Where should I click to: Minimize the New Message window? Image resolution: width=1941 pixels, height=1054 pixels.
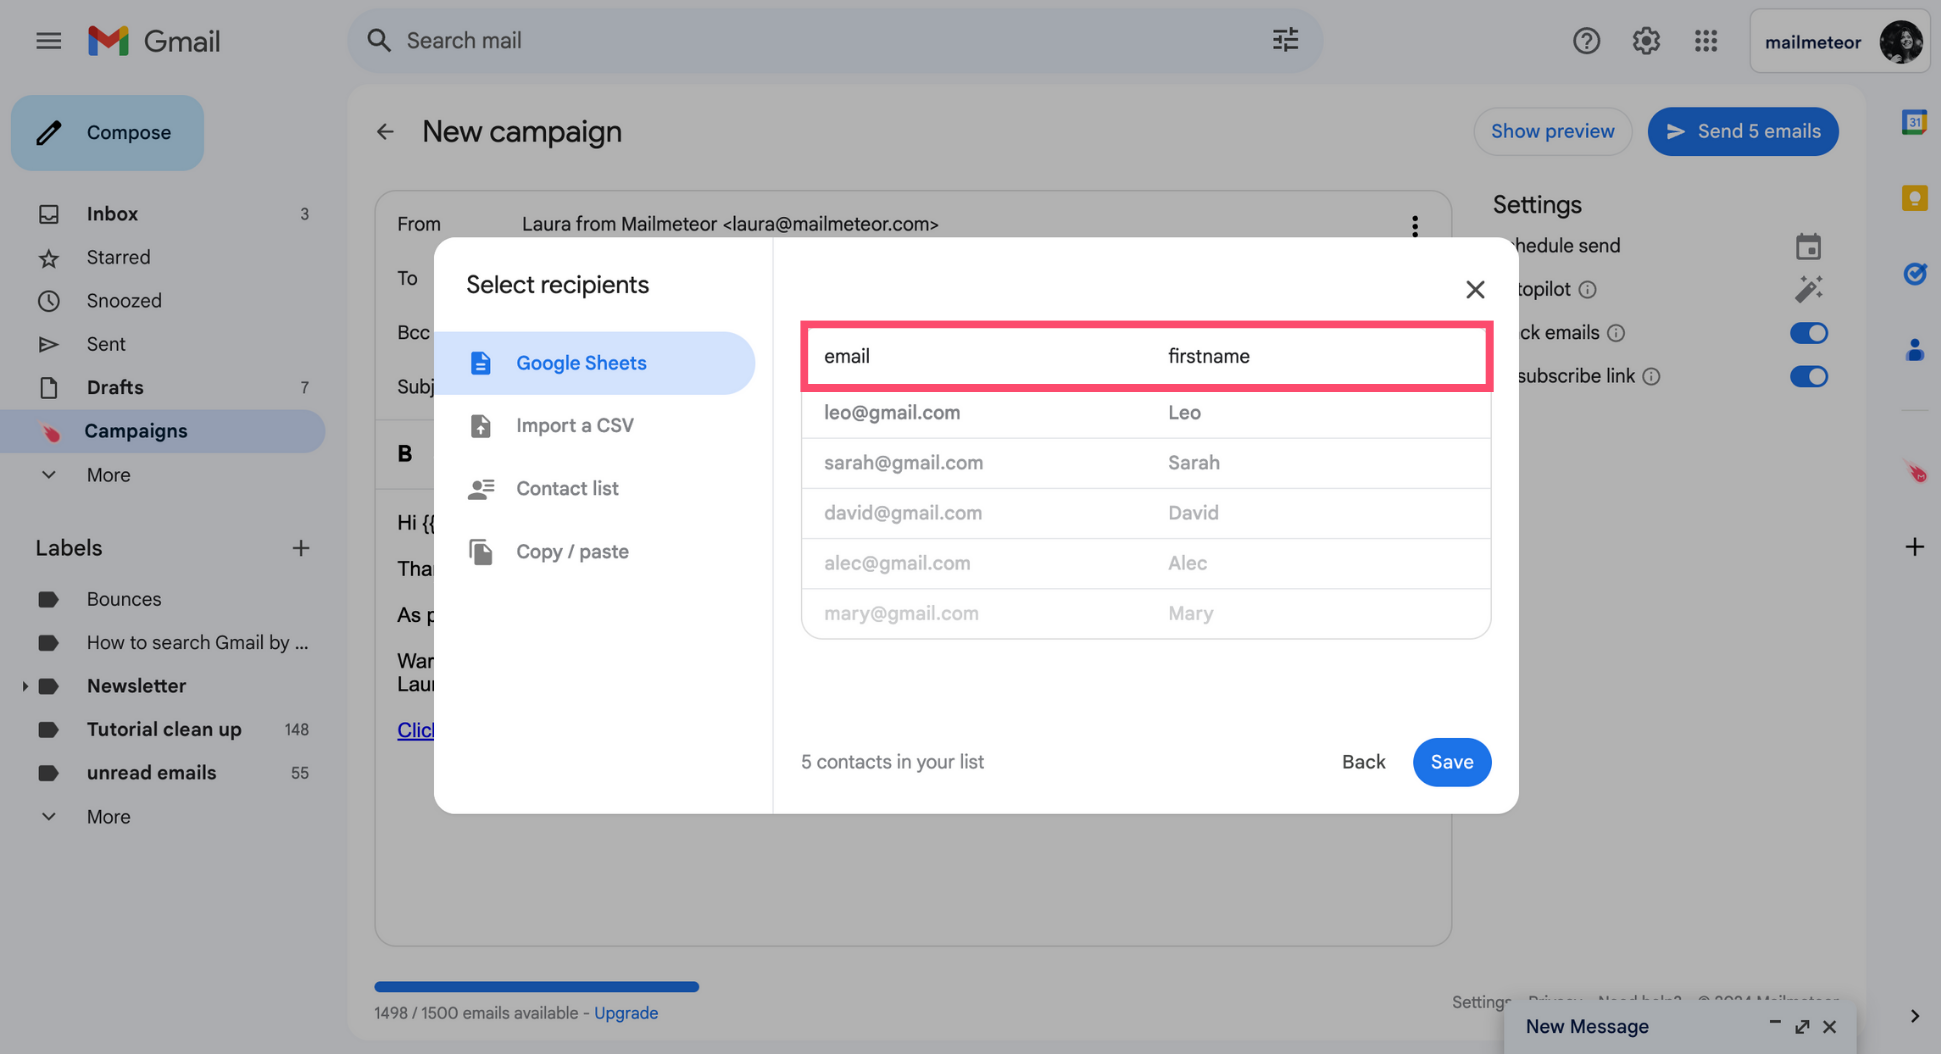click(x=1774, y=1024)
